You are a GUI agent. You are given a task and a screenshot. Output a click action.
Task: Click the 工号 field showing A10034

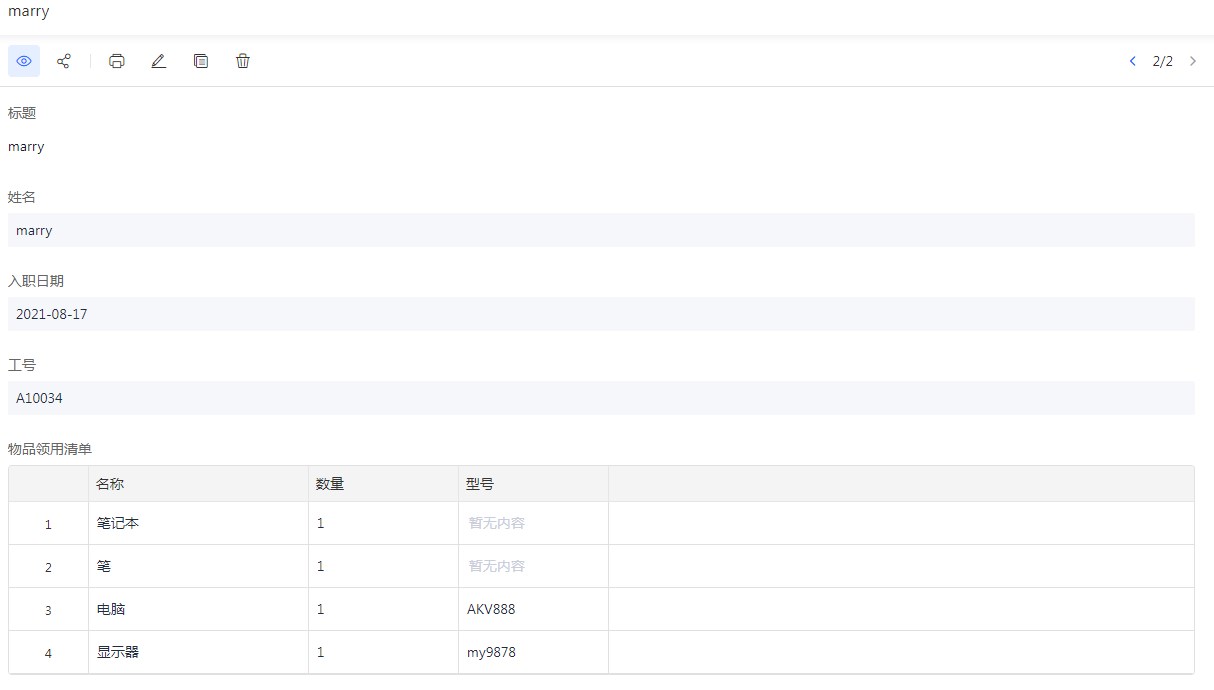tap(600, 398)
